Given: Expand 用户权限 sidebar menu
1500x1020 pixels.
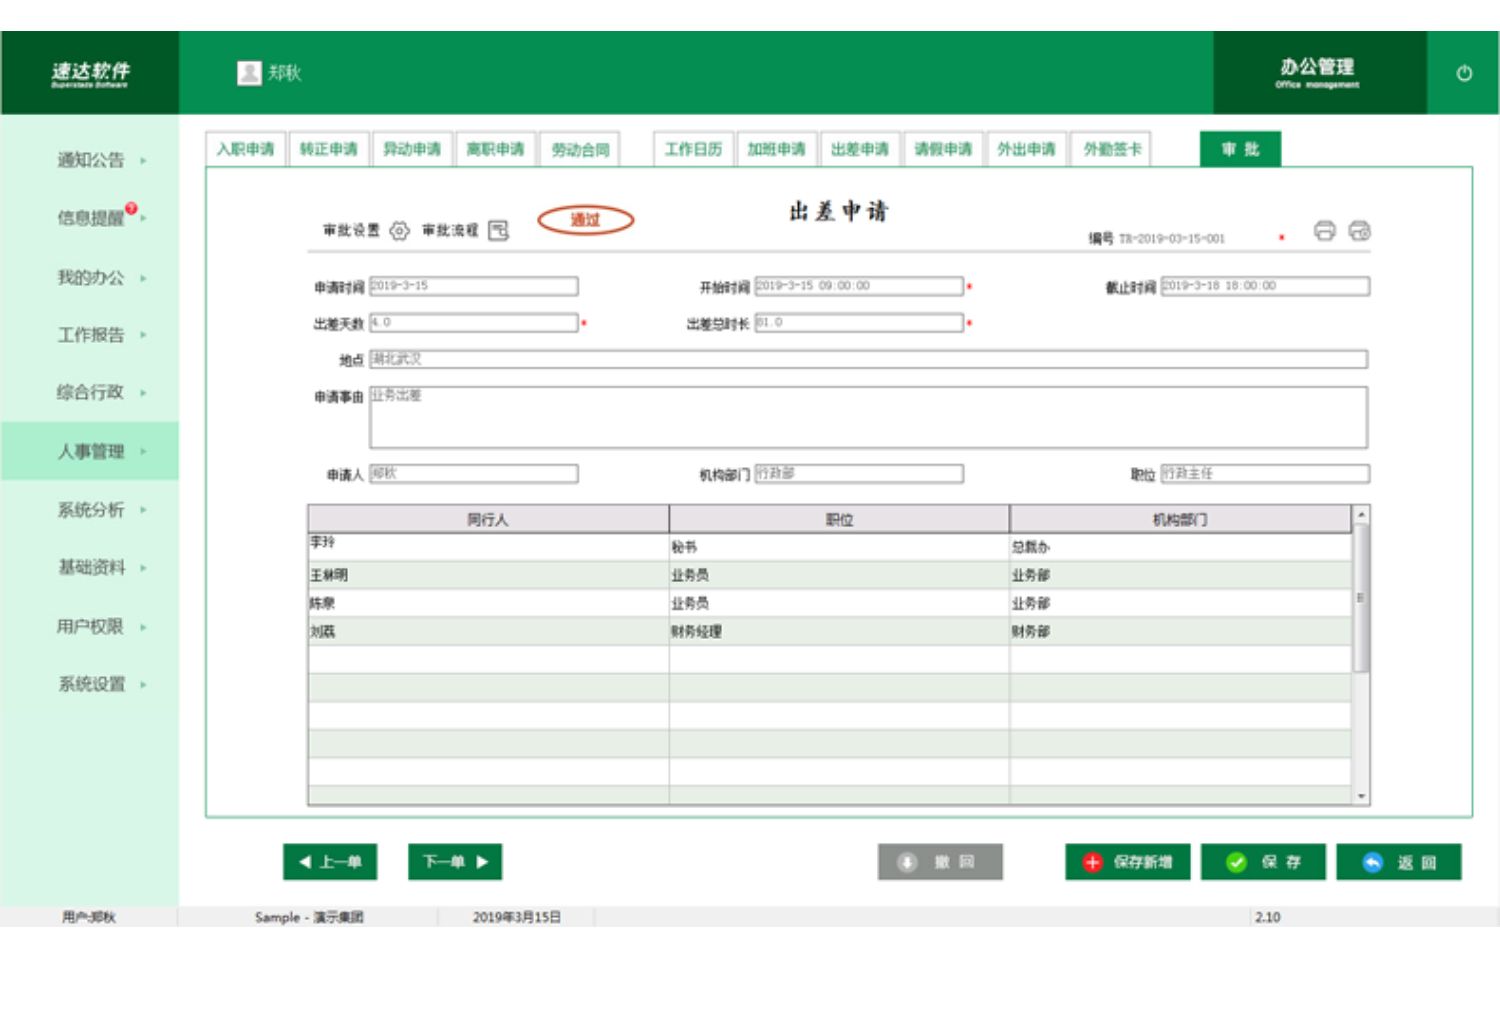Looking at the screenshot, I should pyautogui.click(x=90, y=627).
